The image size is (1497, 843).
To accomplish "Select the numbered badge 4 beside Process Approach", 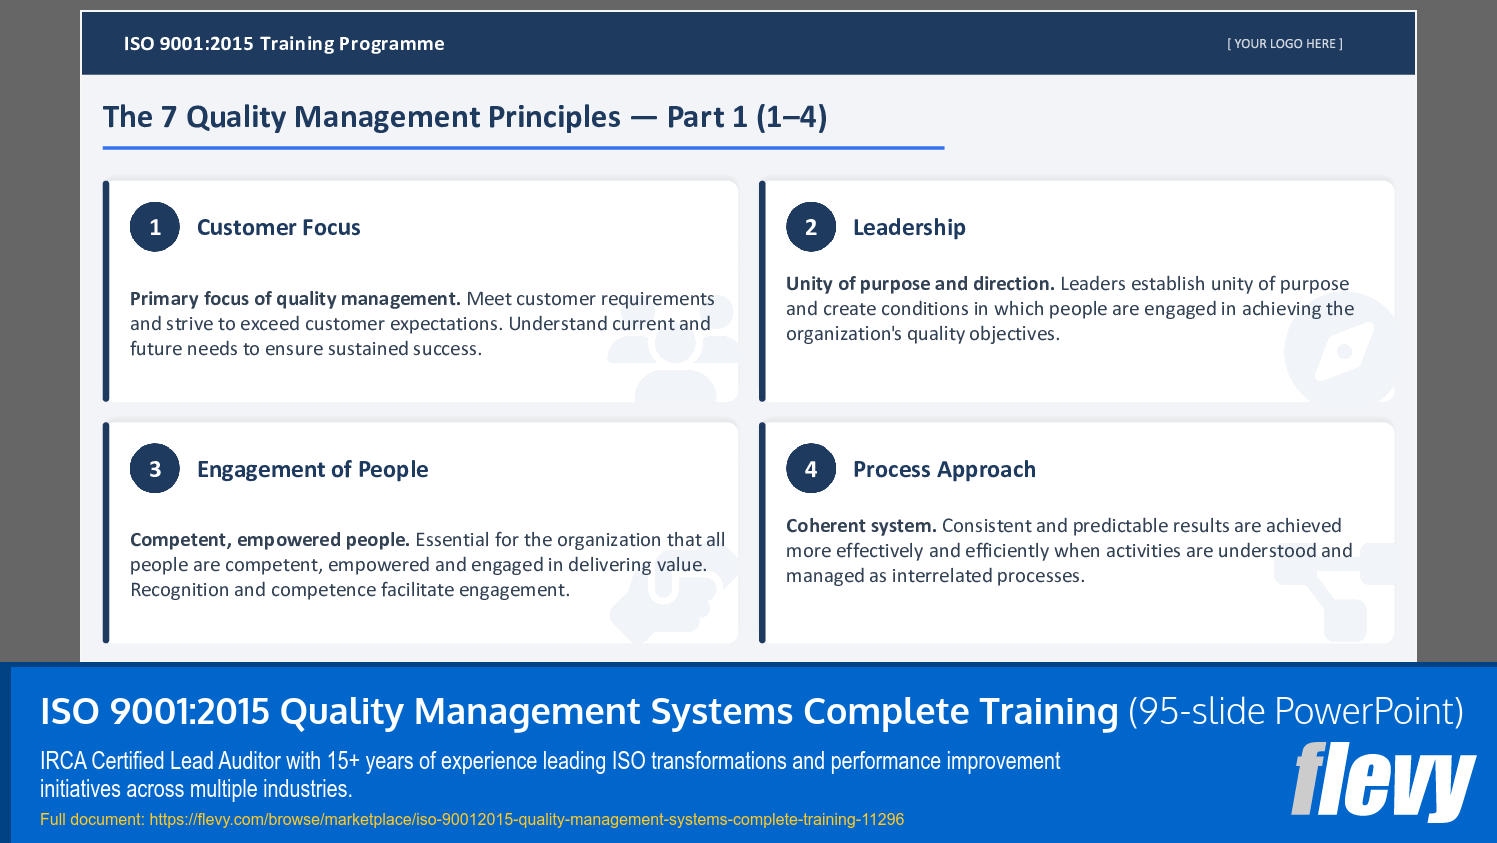I will pyautogui.click(x=811, y=469).
